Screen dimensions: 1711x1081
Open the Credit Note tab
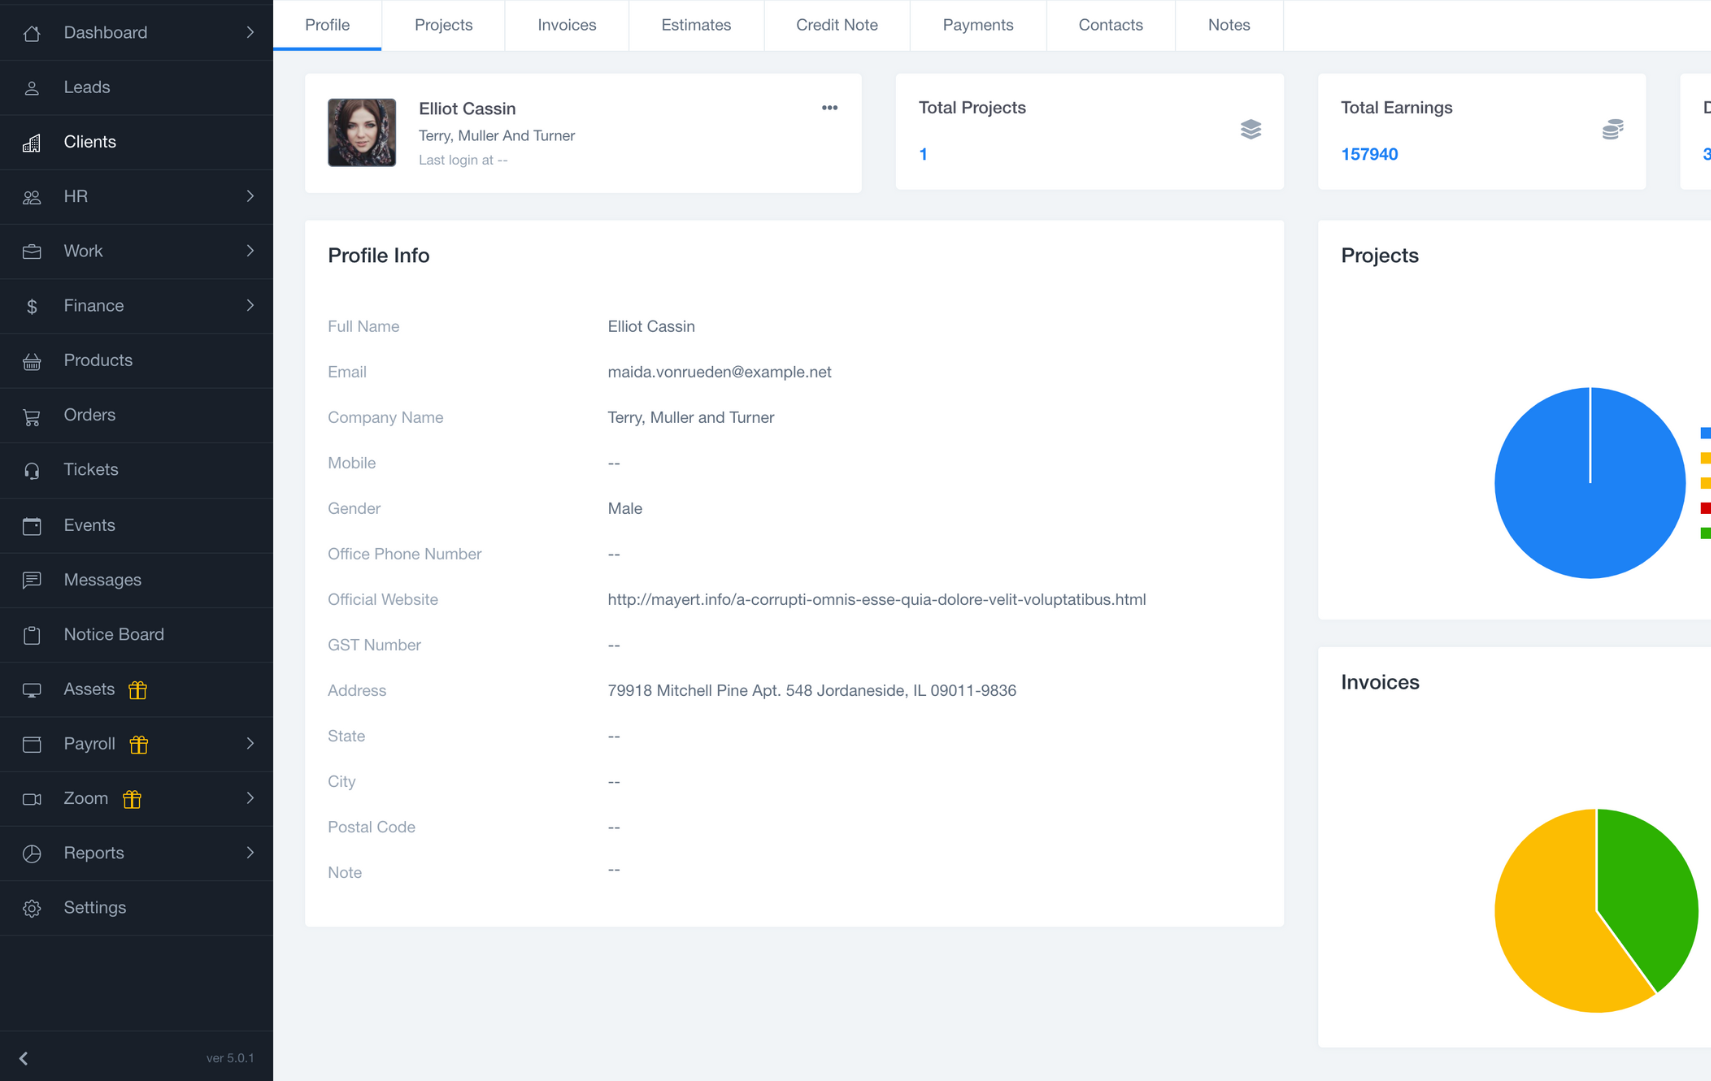pyautogui.click(x=836, y=25)
